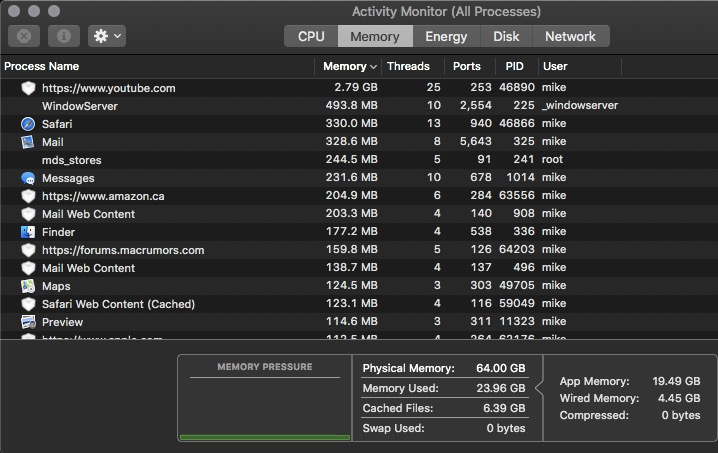This screenshot has width=718, height=453.
Task: Click the Swap Used 0 bytes value
Action: click(506, 428)
